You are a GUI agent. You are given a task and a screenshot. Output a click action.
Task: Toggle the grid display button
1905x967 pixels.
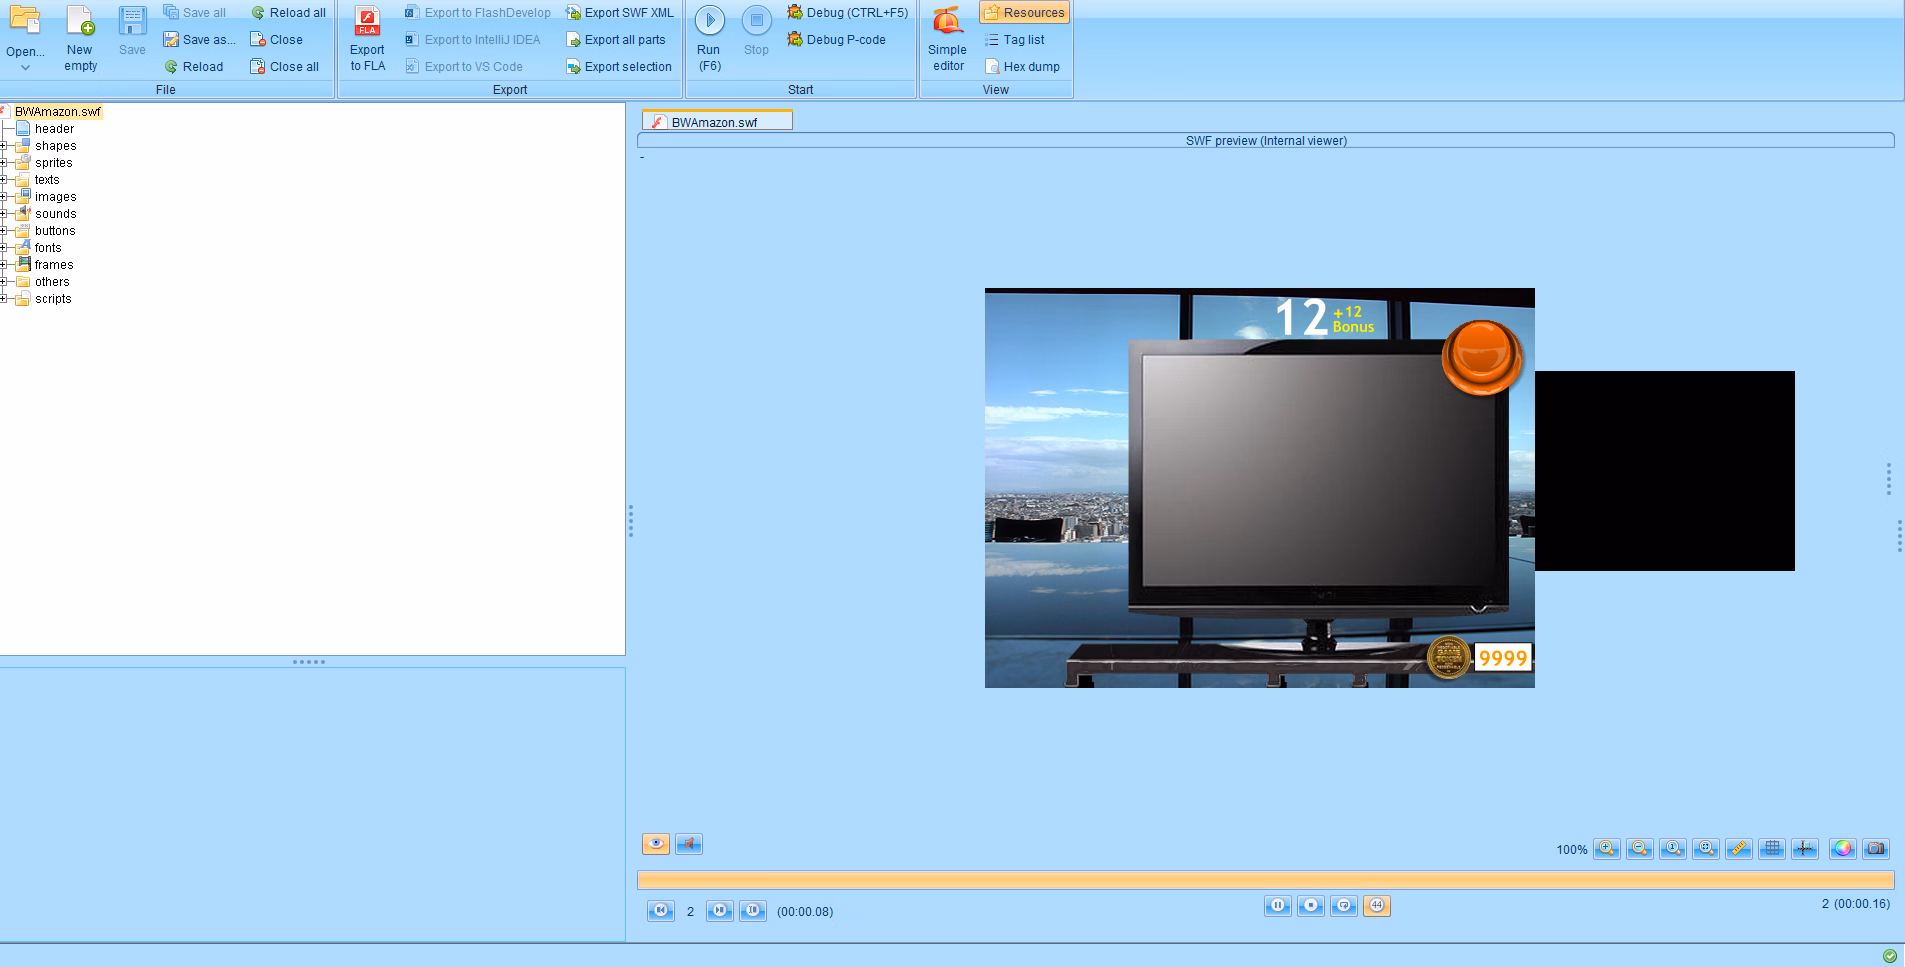coord(1771,849)
